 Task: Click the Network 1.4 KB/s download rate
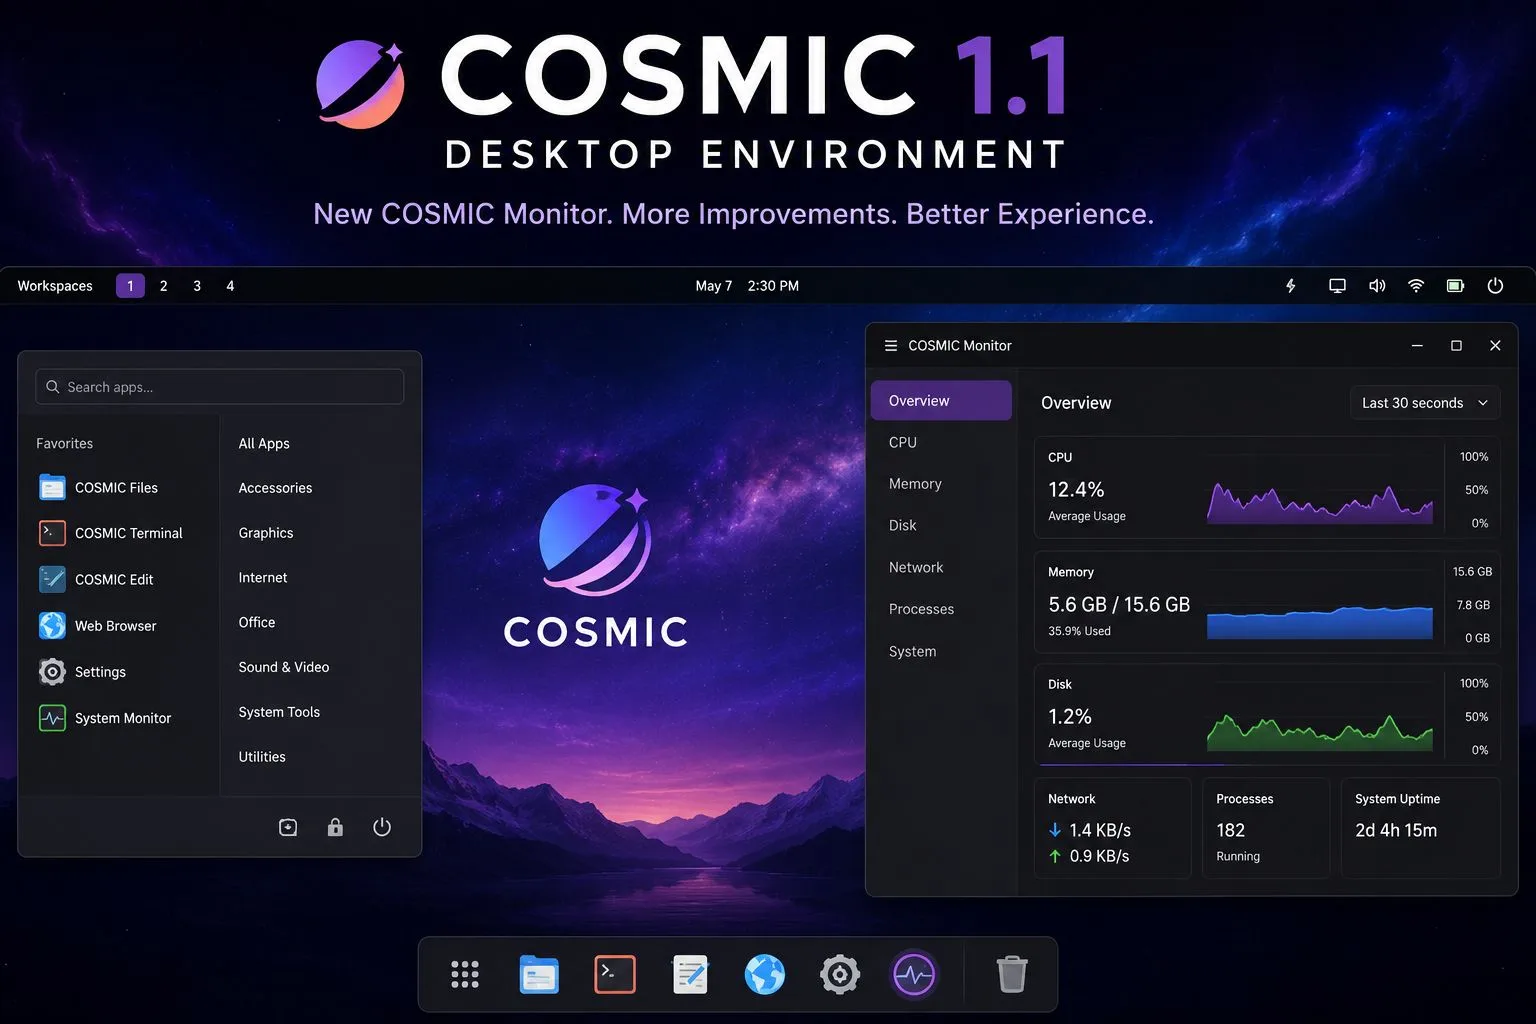point(1100,830)
